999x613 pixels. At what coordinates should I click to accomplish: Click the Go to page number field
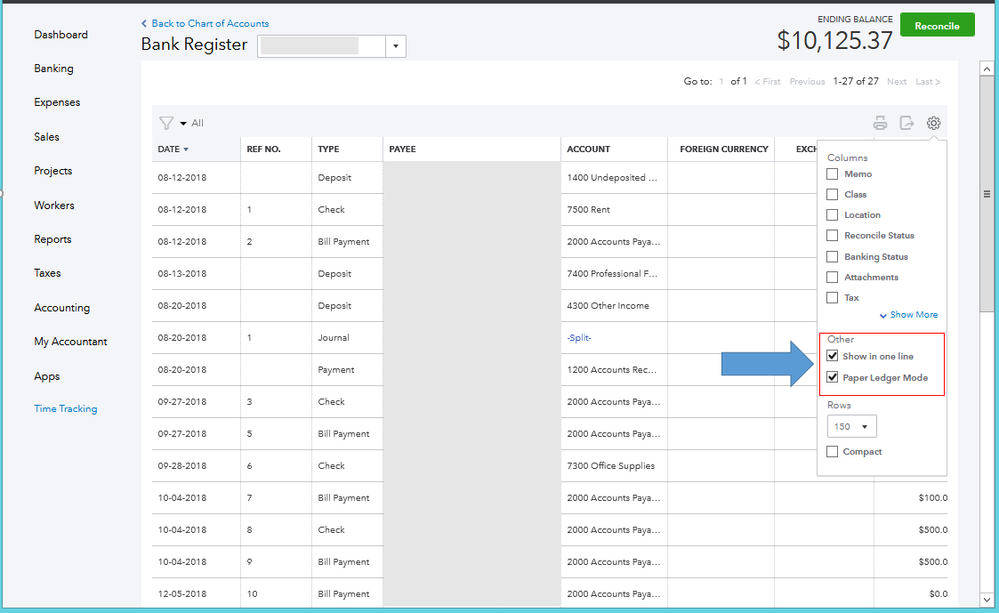[x=721, y=82]
